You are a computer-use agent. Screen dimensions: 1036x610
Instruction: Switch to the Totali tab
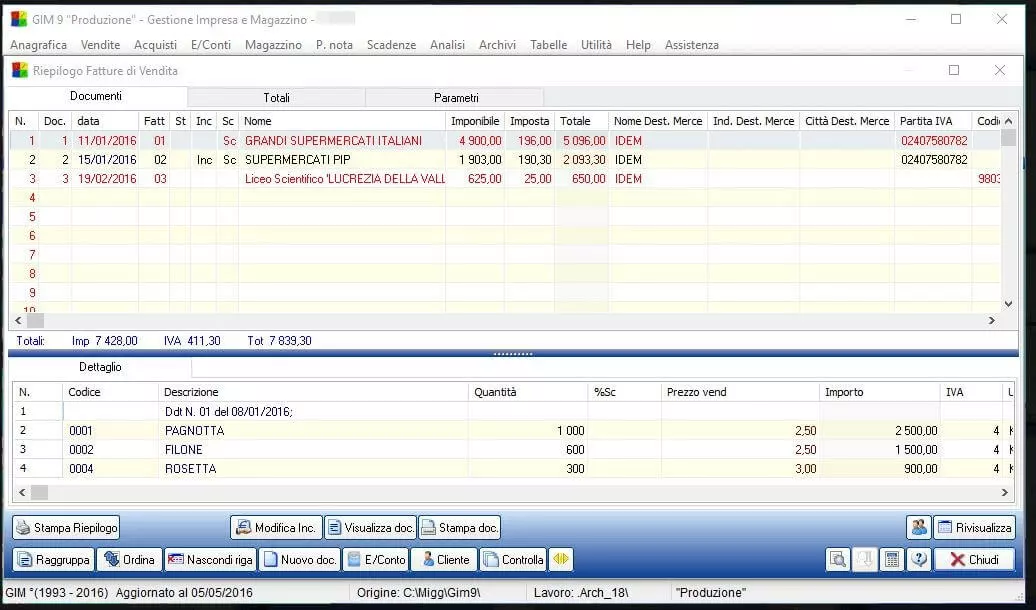click(276, 98)
